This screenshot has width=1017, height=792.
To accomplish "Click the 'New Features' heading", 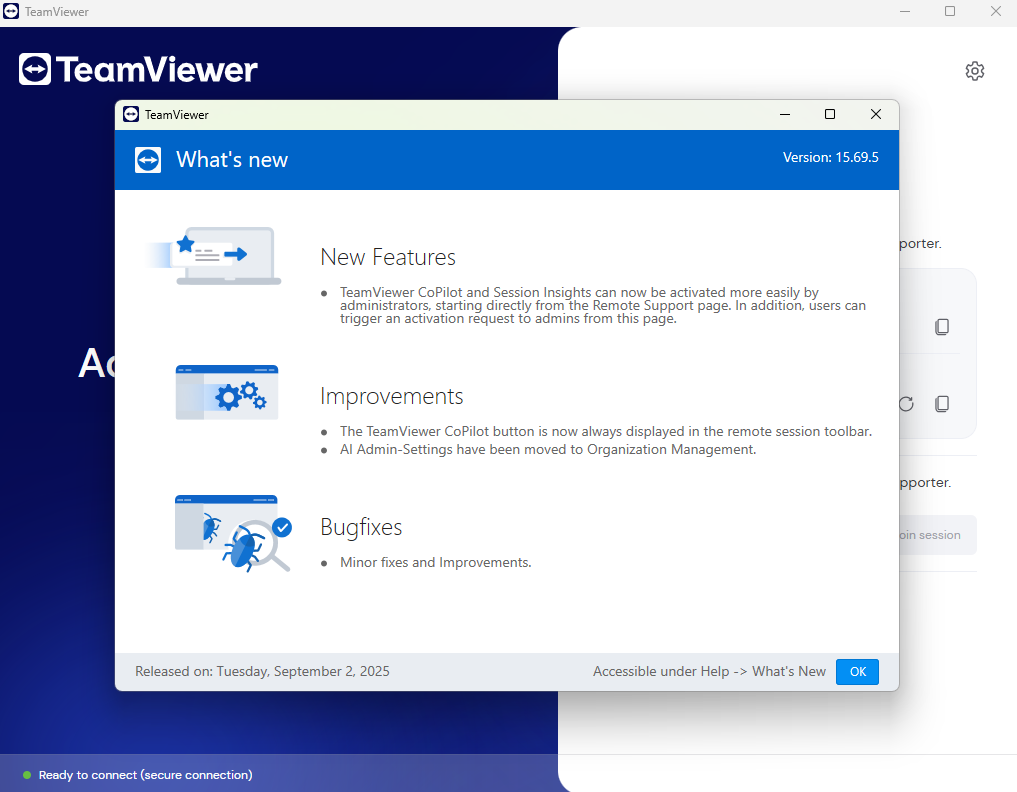I will (x=388, y=258).
